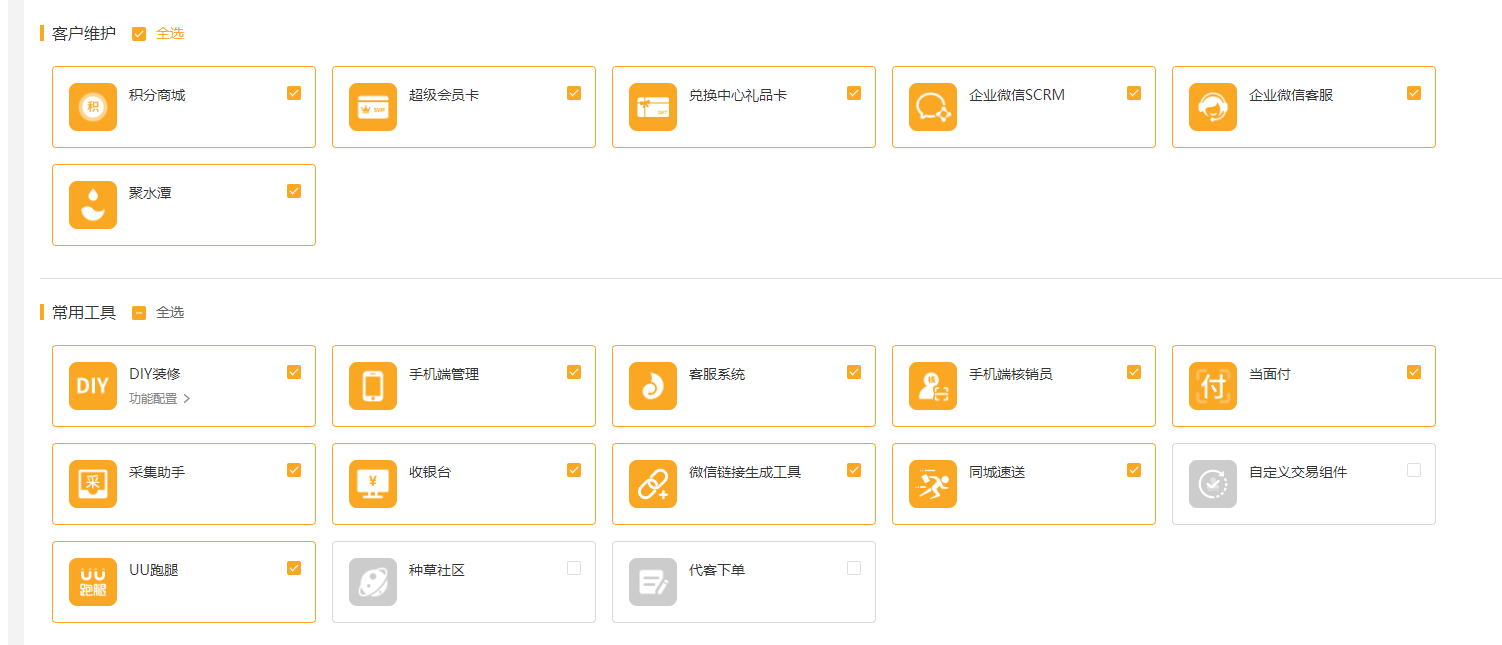
Task: Click the 企业微信客服 headset icon
Action: [1213, 107]
